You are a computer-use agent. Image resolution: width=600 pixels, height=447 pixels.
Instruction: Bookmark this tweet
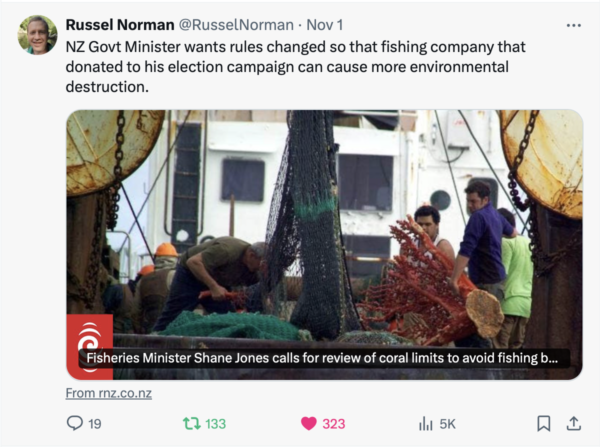(543, 423)
